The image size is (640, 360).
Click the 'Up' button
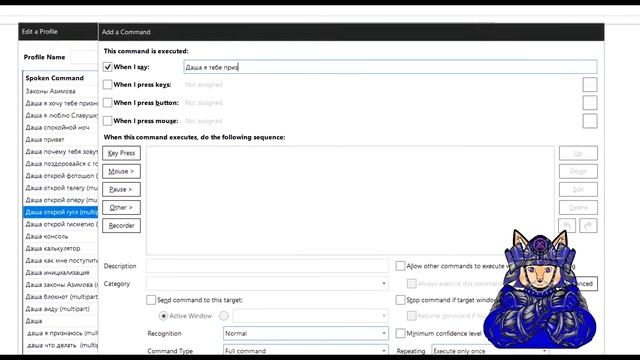tap(578, 153)
